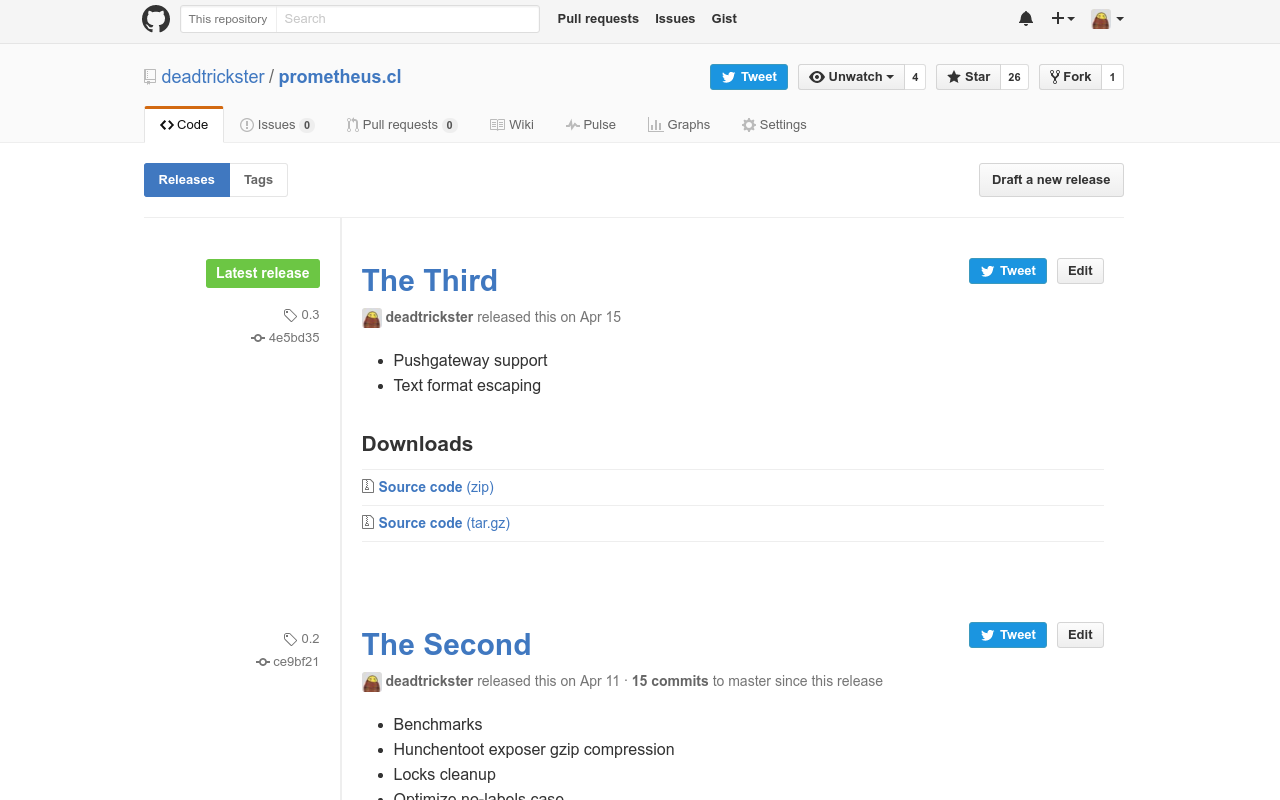Click Draft a new release
The height and width of the screenshot is (800, 1280).
click(1051, 180)
